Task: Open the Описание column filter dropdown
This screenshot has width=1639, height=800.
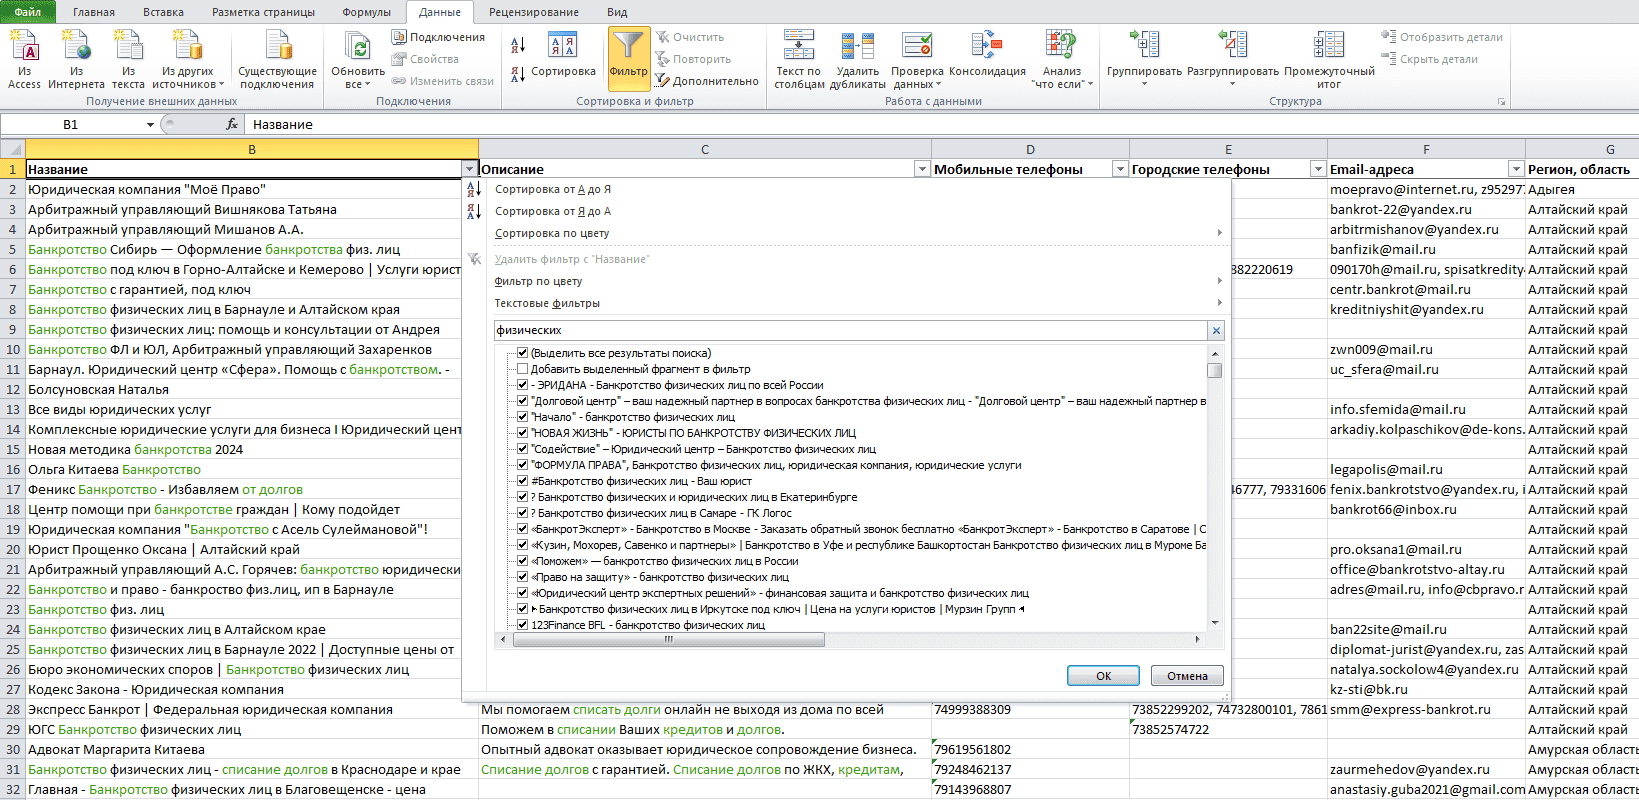Action: [922, 169]
